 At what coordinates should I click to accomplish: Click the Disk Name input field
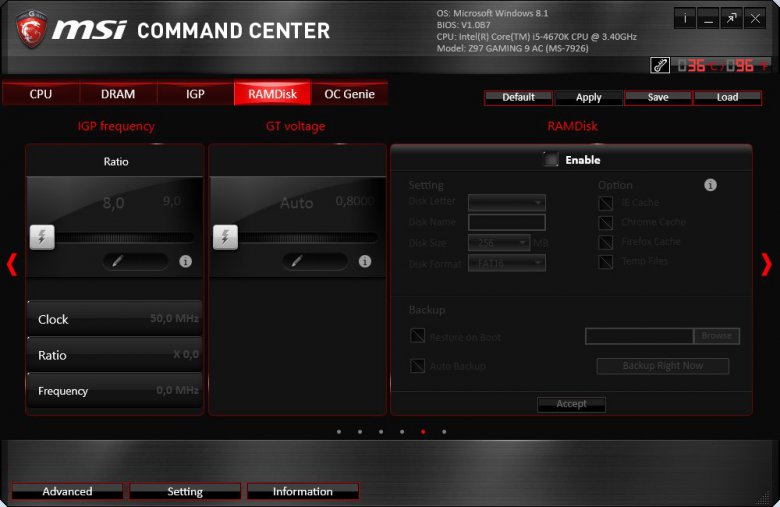tap(507, 222)
